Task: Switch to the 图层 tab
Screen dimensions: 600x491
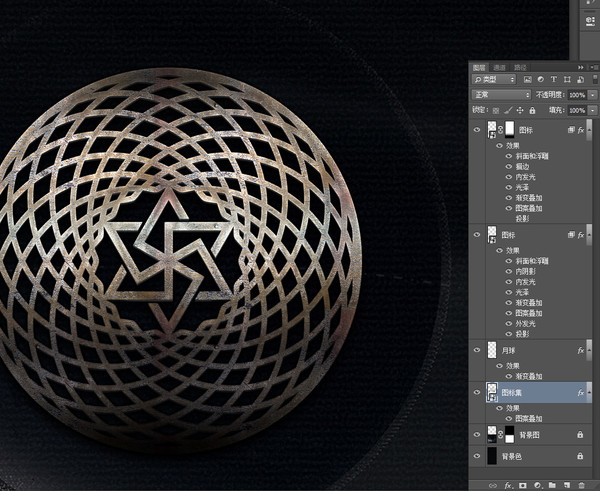Action: pyautogui.click(x=479, y=68)
